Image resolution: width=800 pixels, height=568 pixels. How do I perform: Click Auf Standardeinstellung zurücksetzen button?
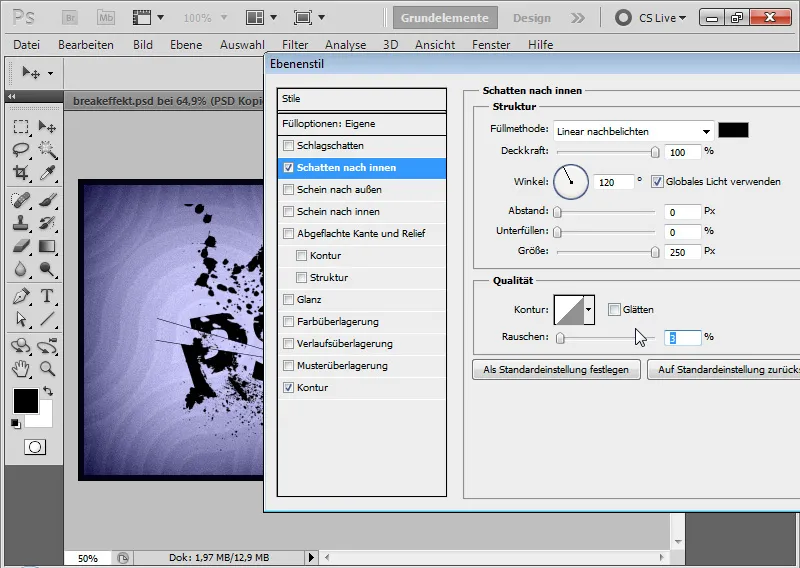[x=724, y=369]
